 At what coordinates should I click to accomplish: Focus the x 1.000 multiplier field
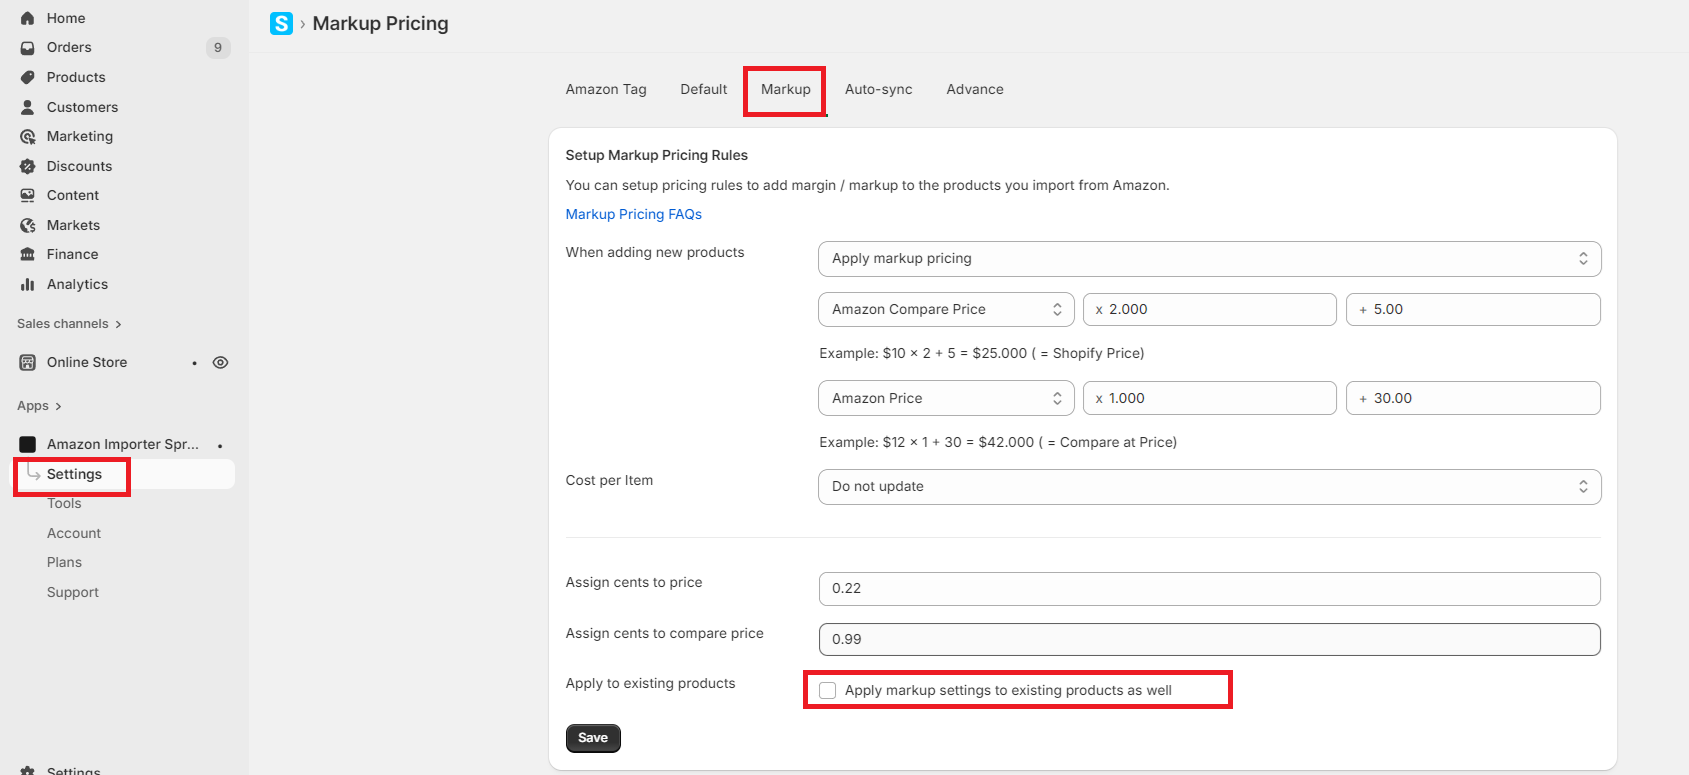pyautogui.click(x=1209, y=398)
